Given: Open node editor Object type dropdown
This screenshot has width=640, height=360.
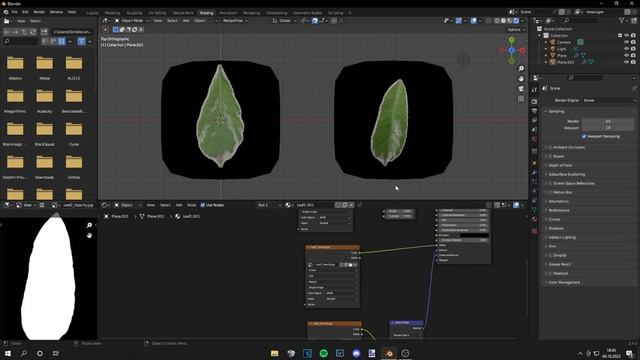Looking at the screenshot, I should pos(128,205).
